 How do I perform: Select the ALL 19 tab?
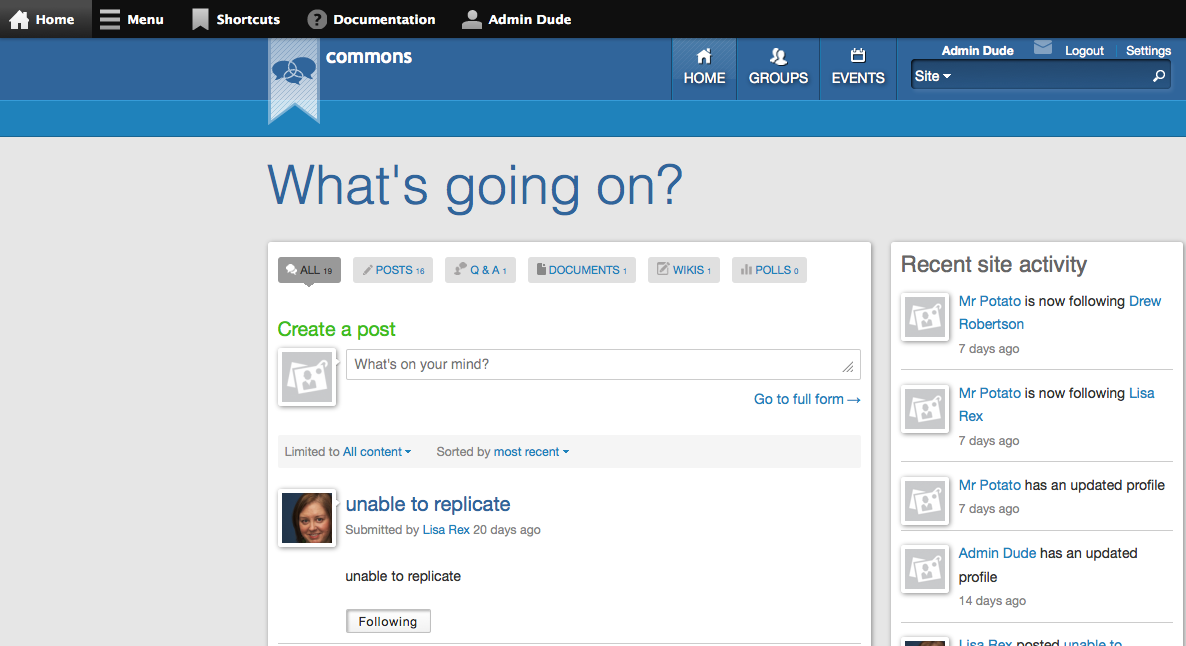(309, 270)
